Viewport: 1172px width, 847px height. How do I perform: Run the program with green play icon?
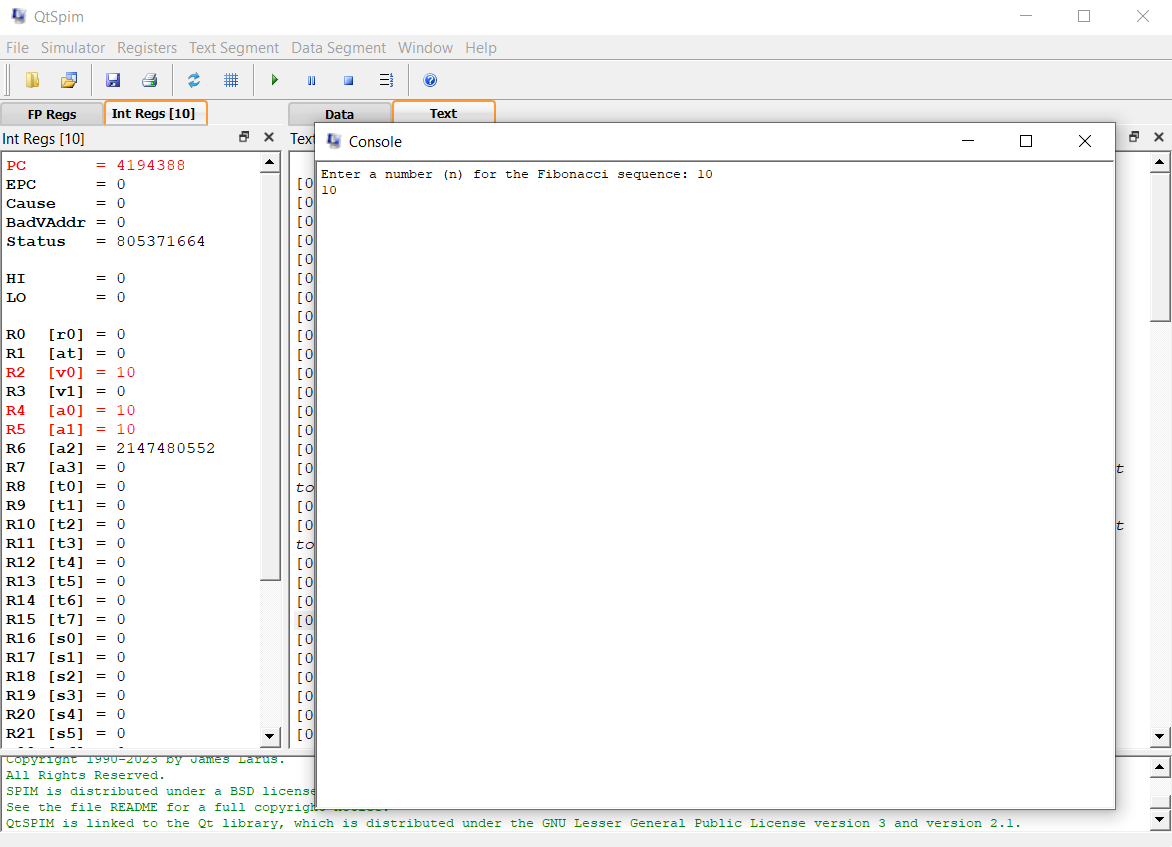[274, 80]
